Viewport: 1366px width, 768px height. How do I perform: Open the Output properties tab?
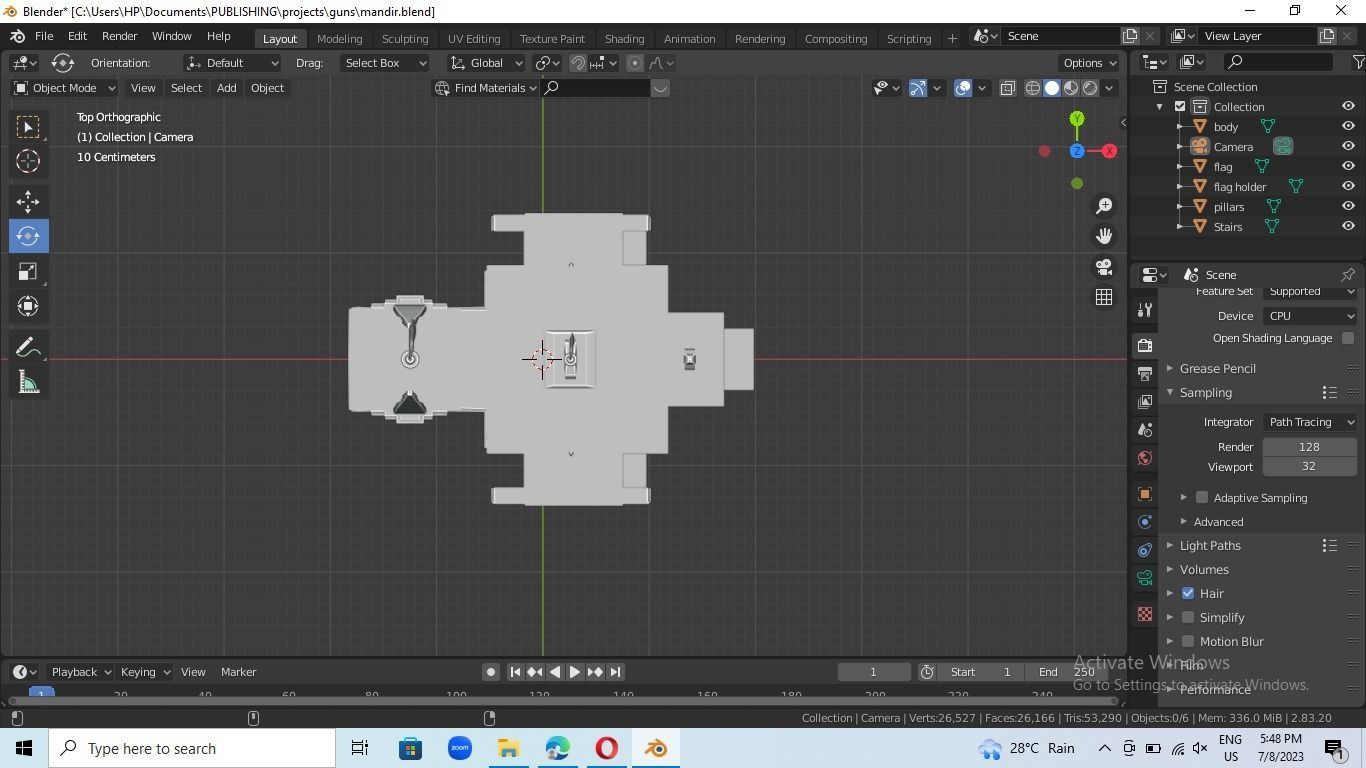1145,373
